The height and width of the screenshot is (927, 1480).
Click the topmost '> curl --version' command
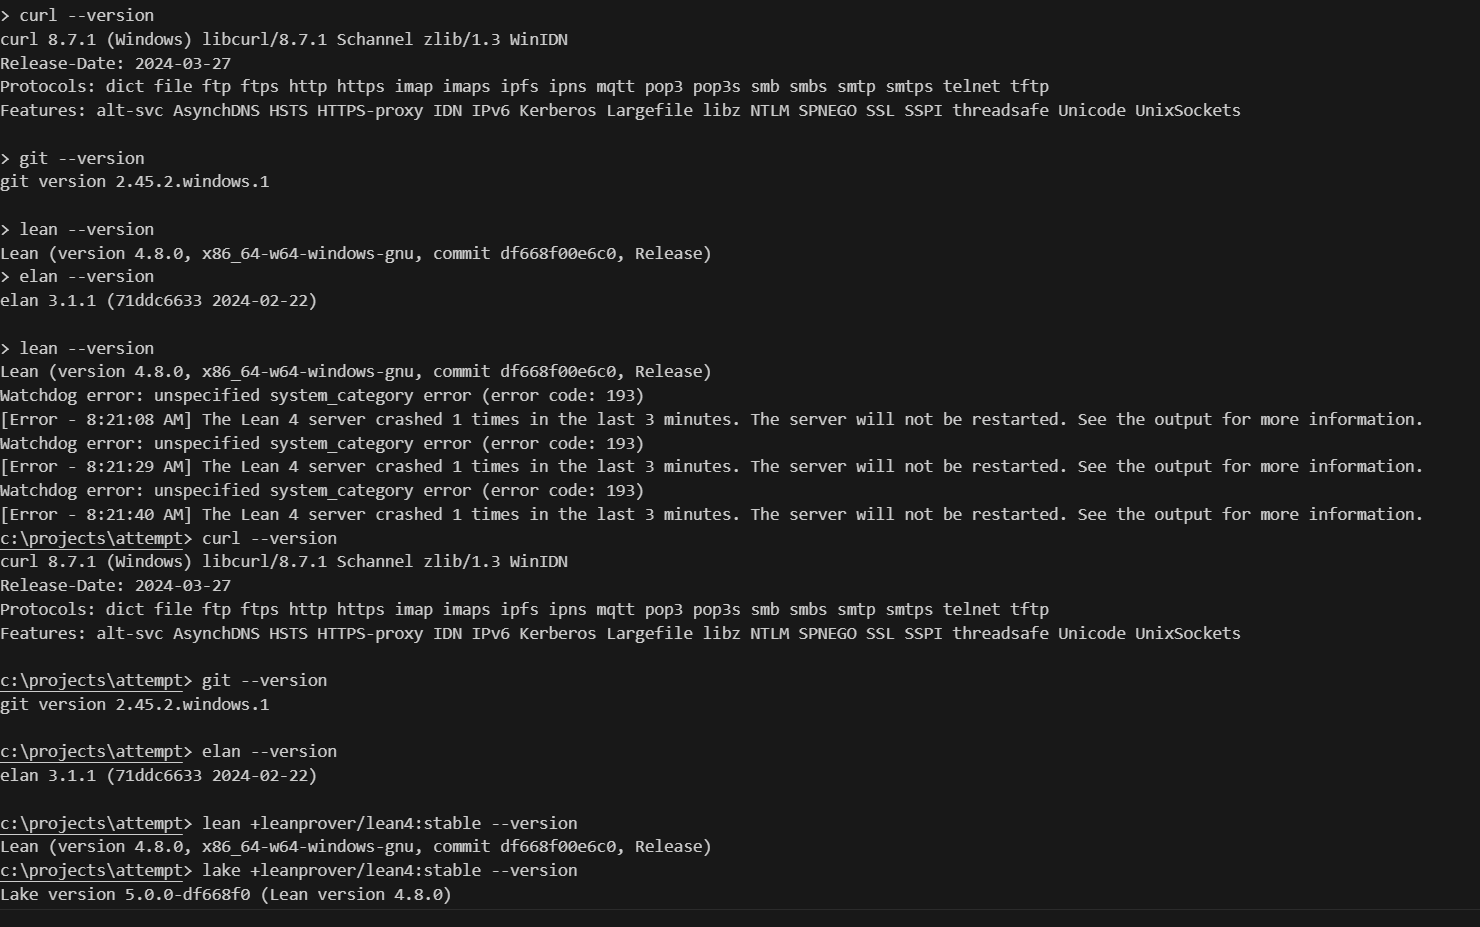(x=77, y=15)
